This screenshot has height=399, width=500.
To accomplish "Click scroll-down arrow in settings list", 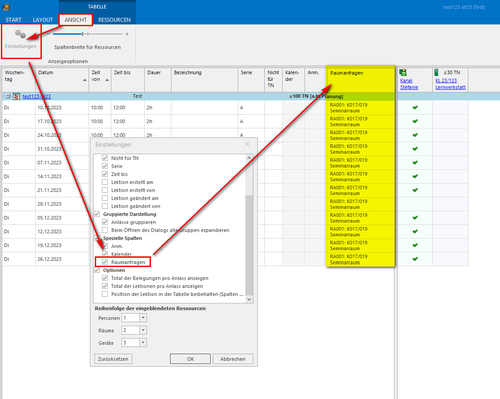I will (249, 299).
